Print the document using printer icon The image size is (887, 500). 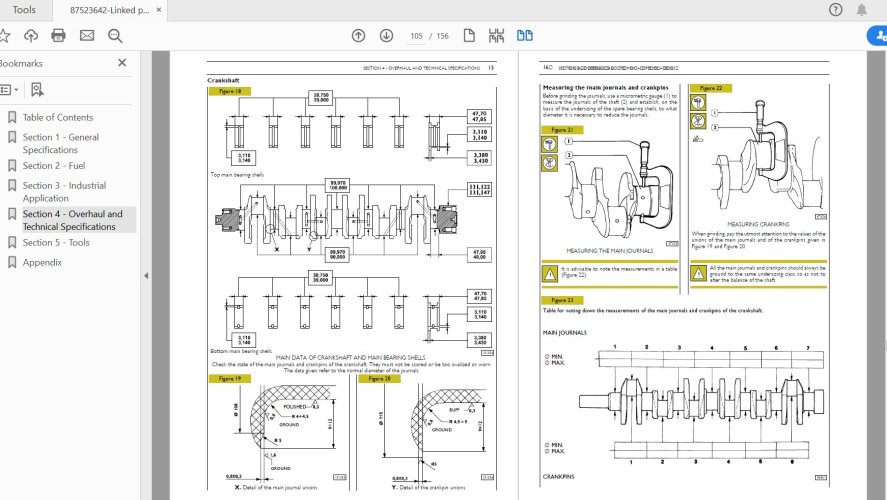[58, 36]
